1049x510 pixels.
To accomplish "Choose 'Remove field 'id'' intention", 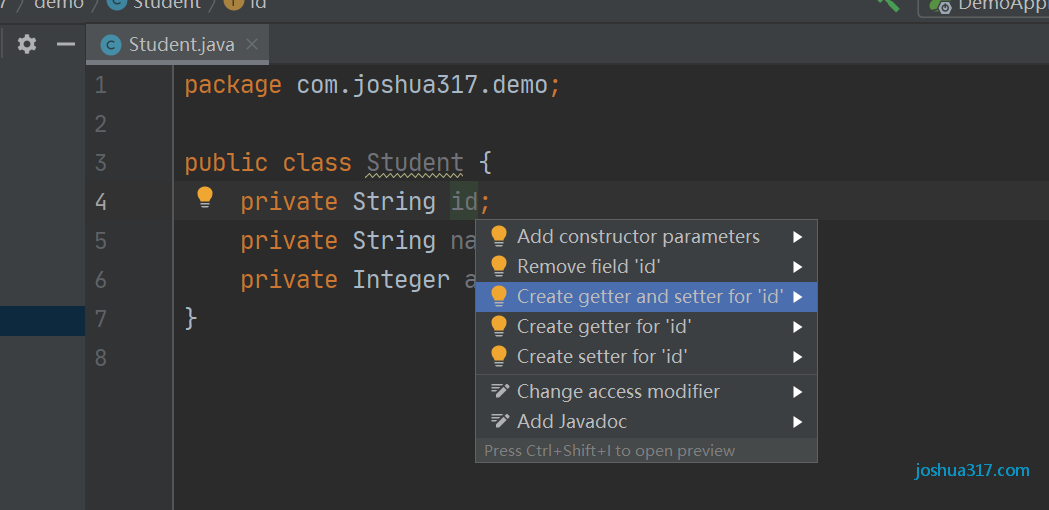I will (646, 267).
